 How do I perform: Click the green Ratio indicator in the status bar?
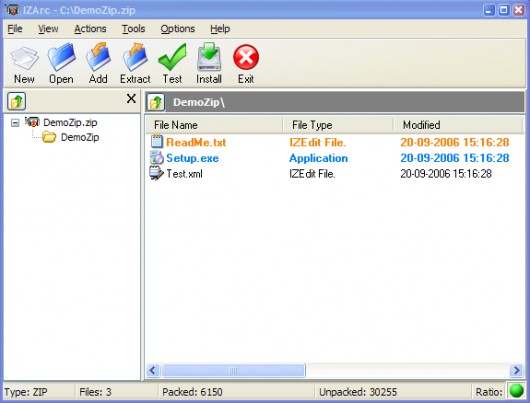coord(516,391)
